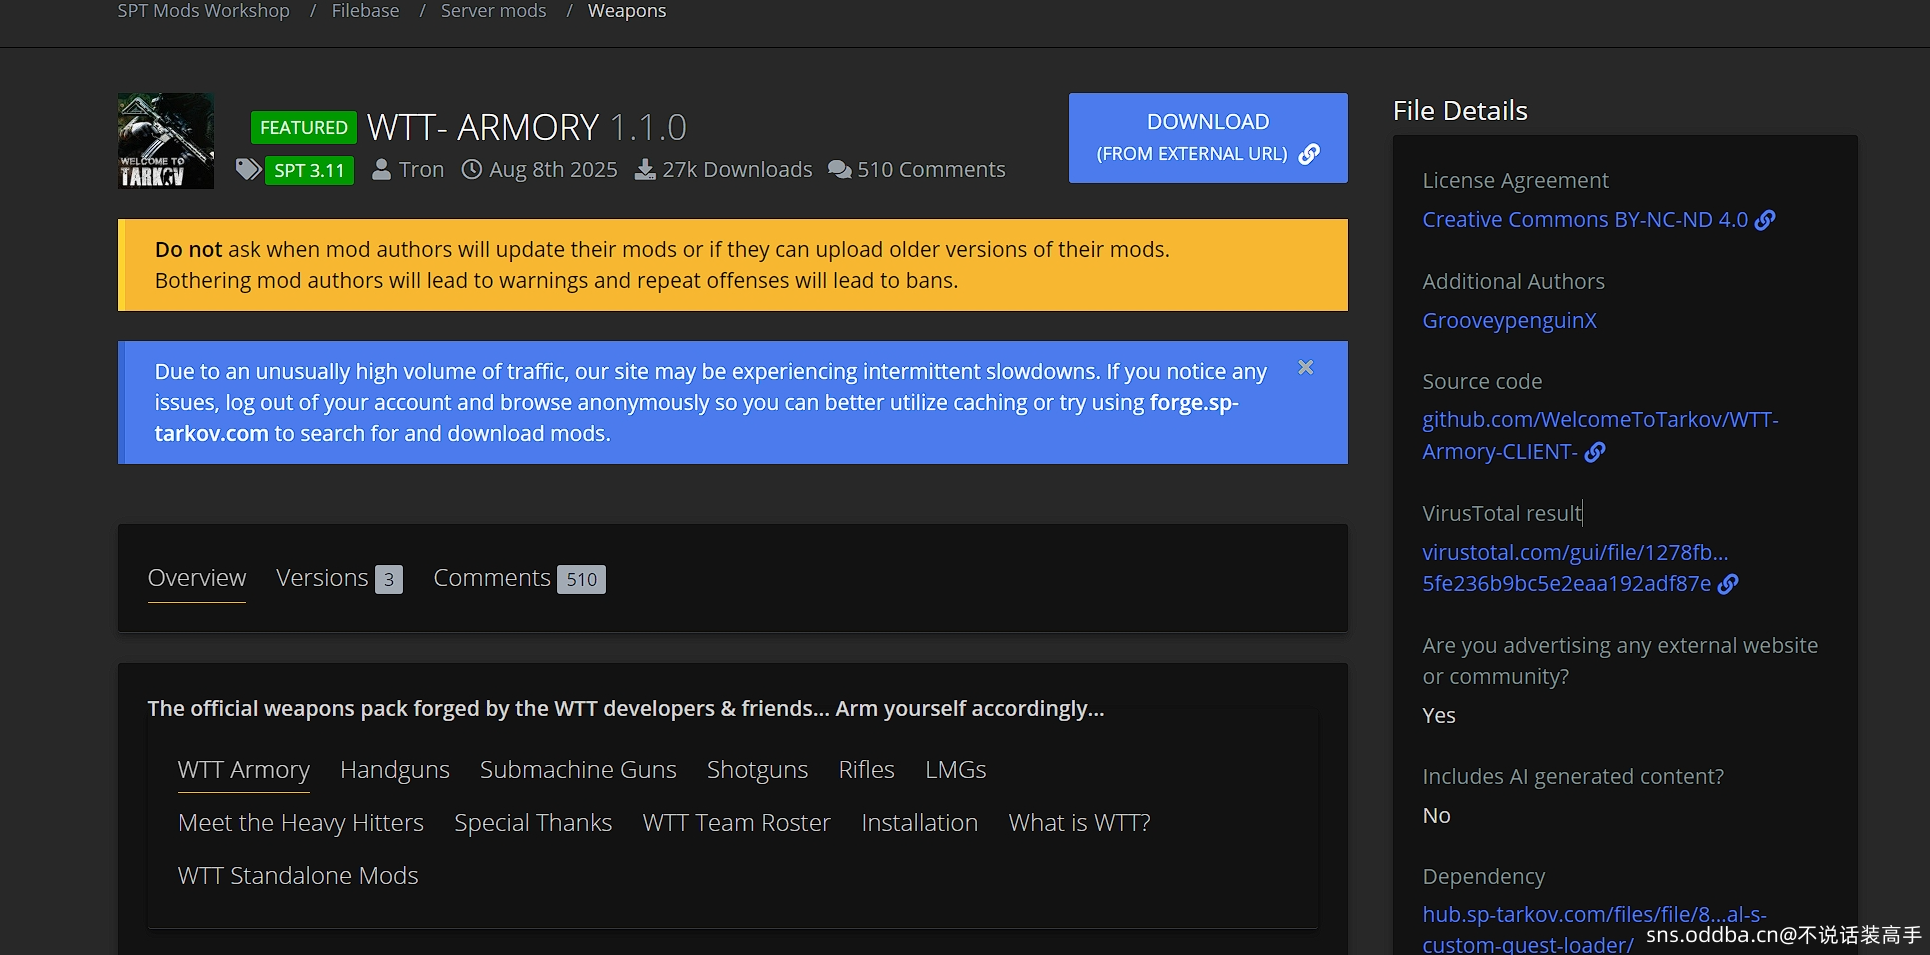Open Meet the Heavy Hitters section
1930x955 pixels.
(301, 823)
